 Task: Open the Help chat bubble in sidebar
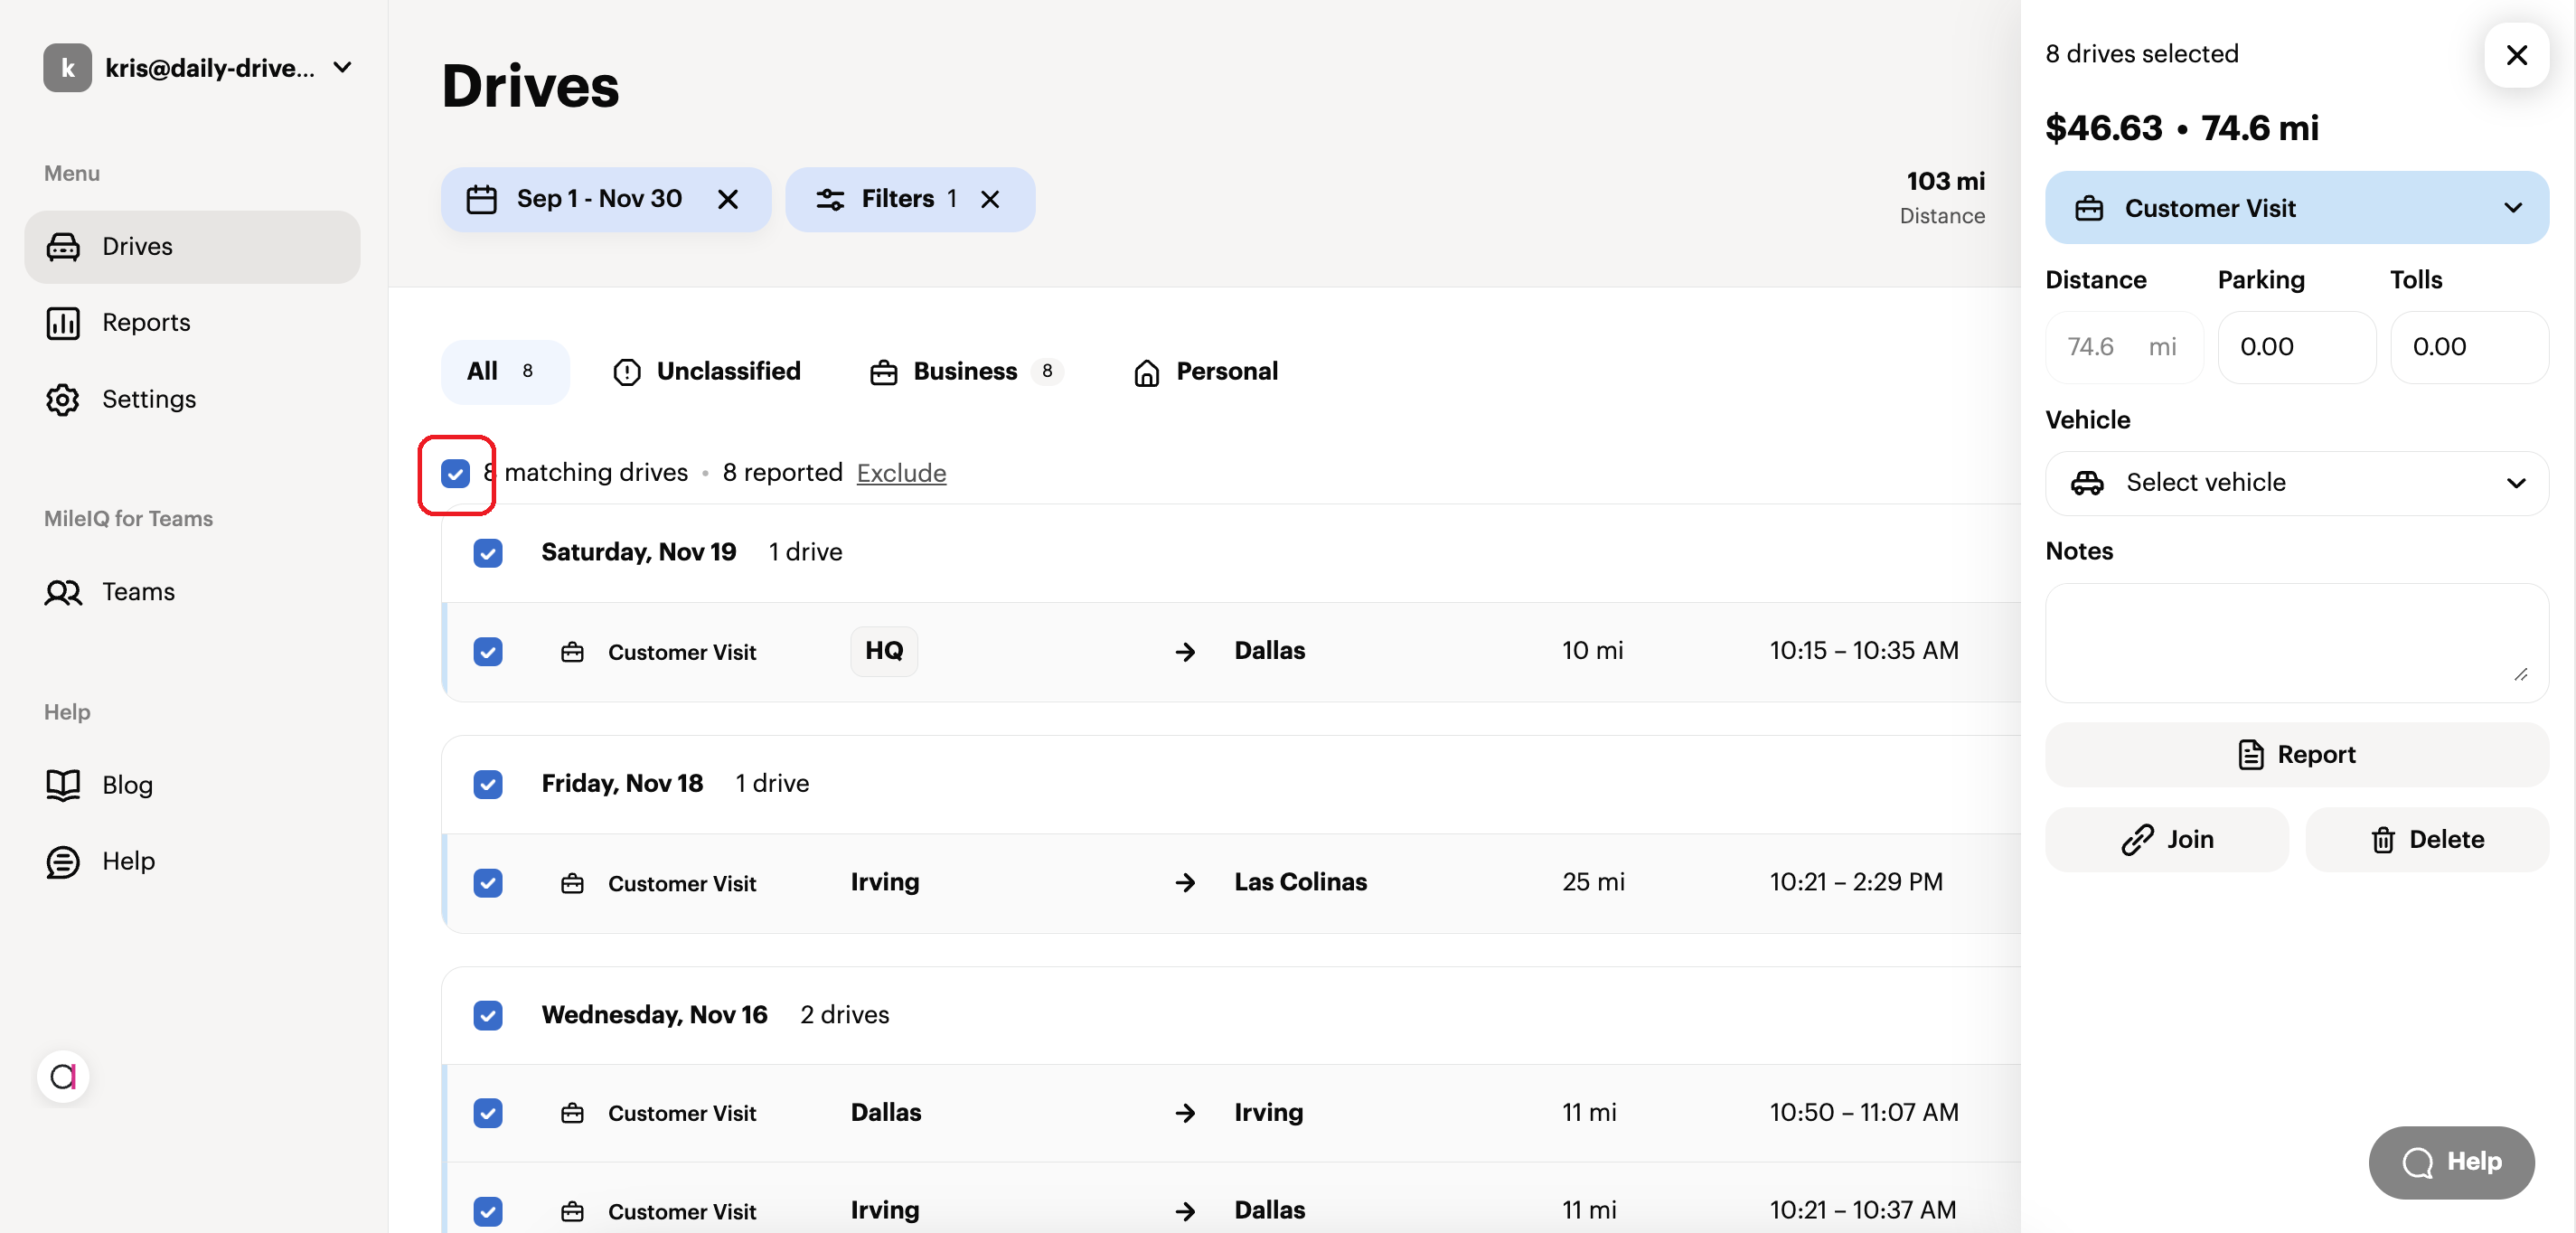click(x=63, y=861)
